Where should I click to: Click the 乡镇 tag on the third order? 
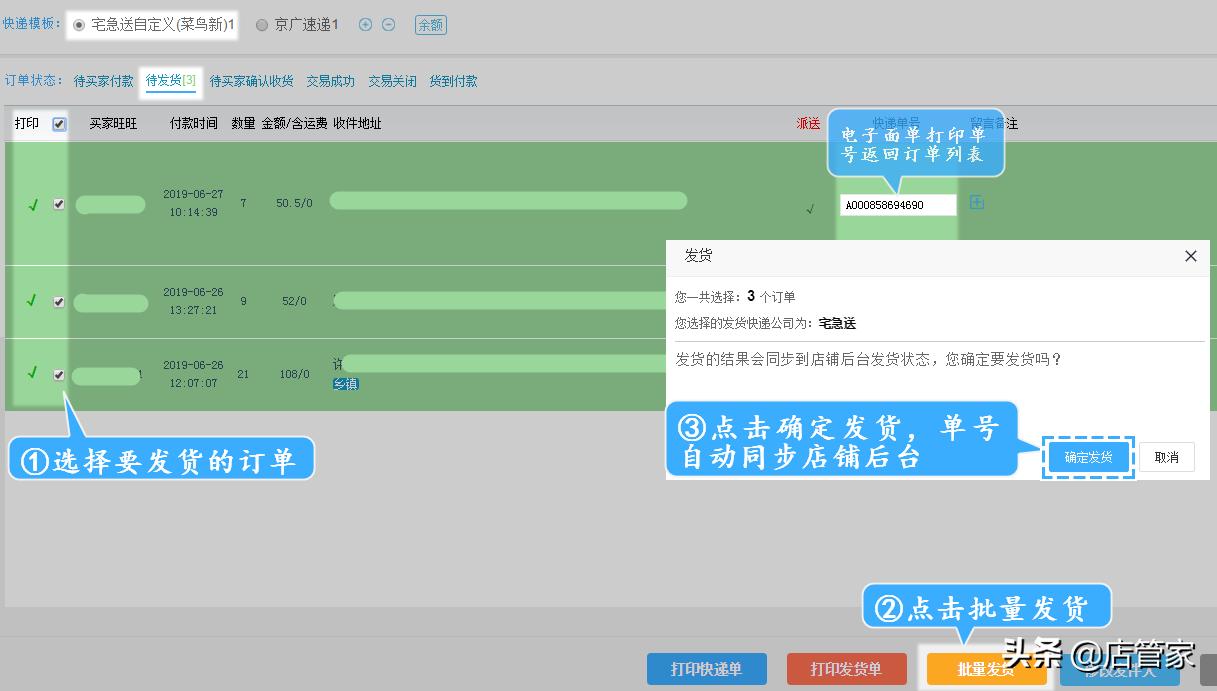(345, 384)
